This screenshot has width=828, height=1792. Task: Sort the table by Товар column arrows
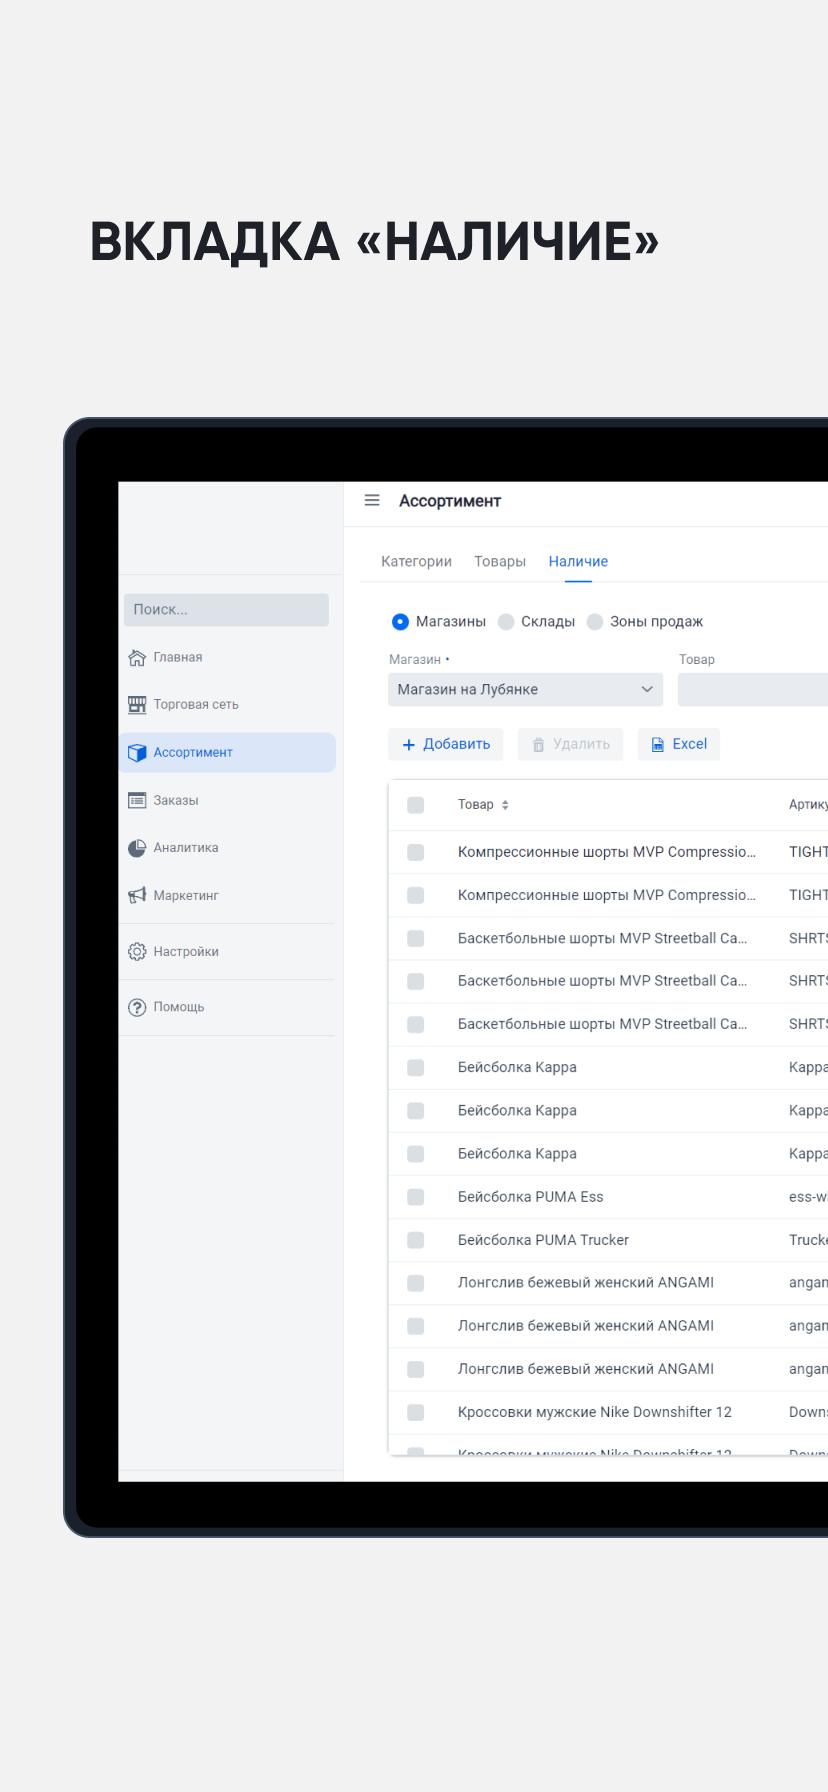(505, 805)
